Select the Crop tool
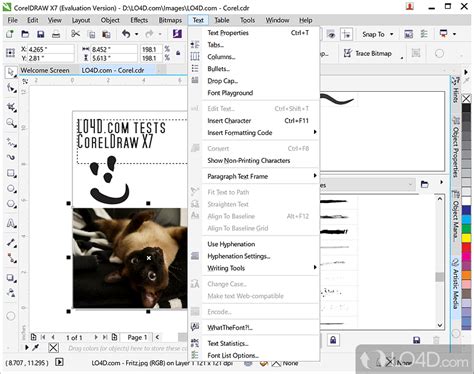 (x=11, y=107)
